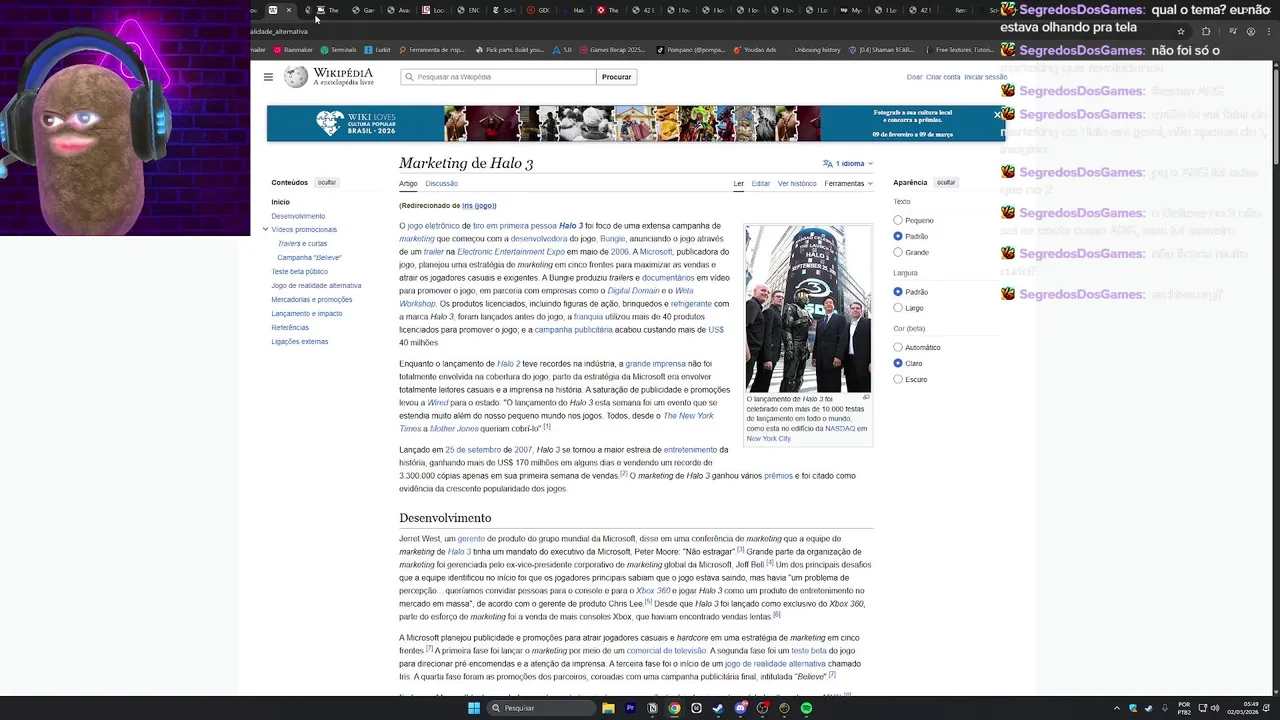This screenshot has width=1280, height=720.
Task: Open the language selector '1 idioma'
Action: tap(848, 164)
